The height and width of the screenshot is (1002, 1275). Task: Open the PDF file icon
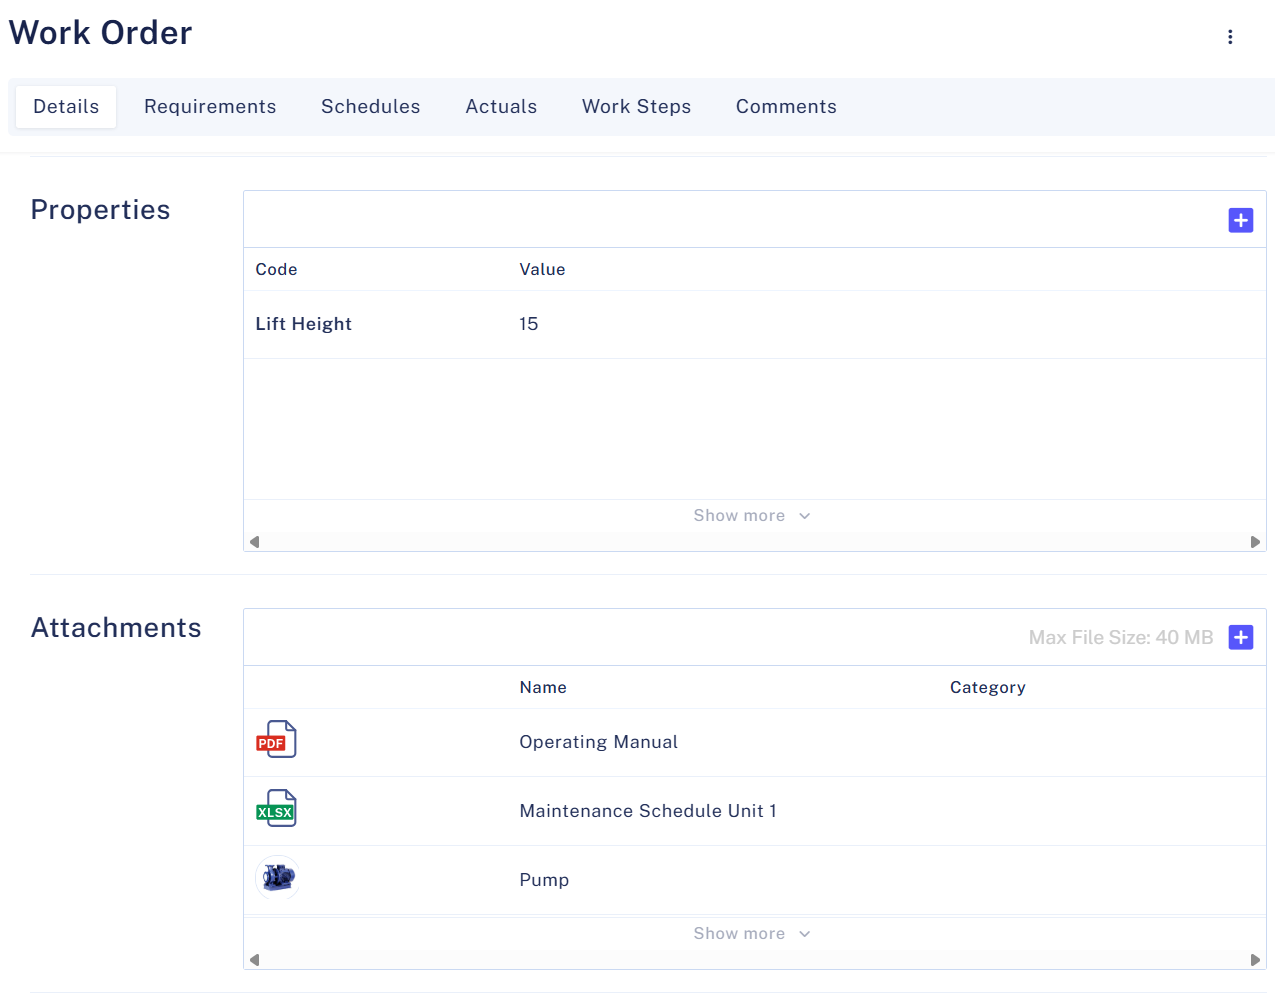pos(276,740)
